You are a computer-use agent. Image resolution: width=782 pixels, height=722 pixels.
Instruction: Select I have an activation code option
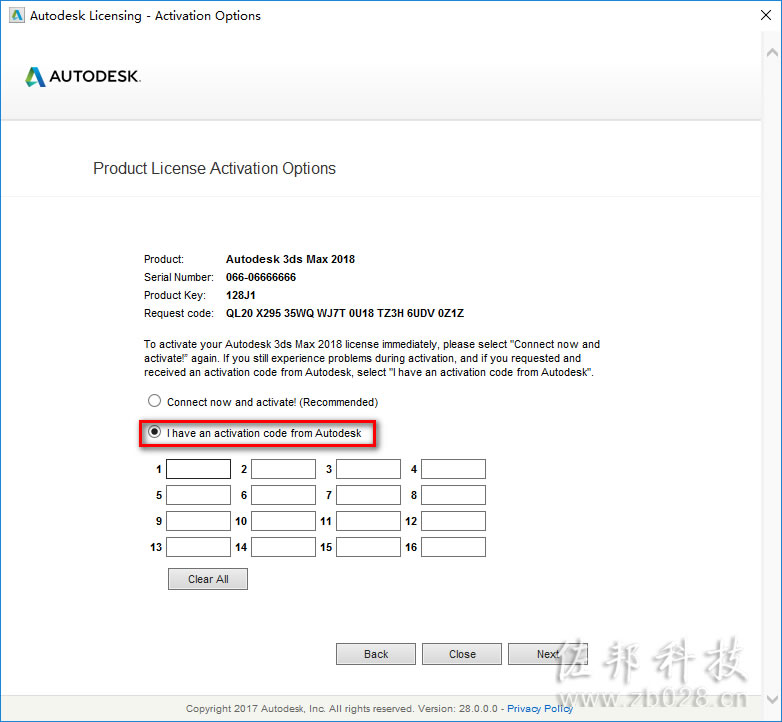coord(155,432)
